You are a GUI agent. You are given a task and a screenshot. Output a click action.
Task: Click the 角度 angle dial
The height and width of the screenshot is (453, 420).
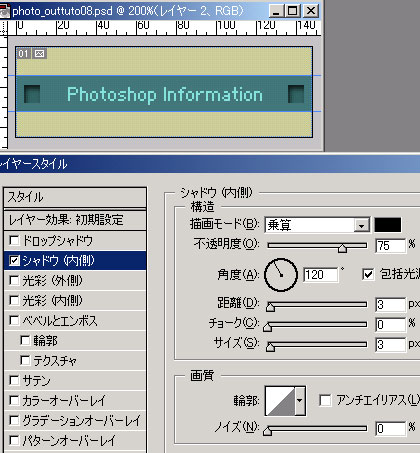[281, 275]
